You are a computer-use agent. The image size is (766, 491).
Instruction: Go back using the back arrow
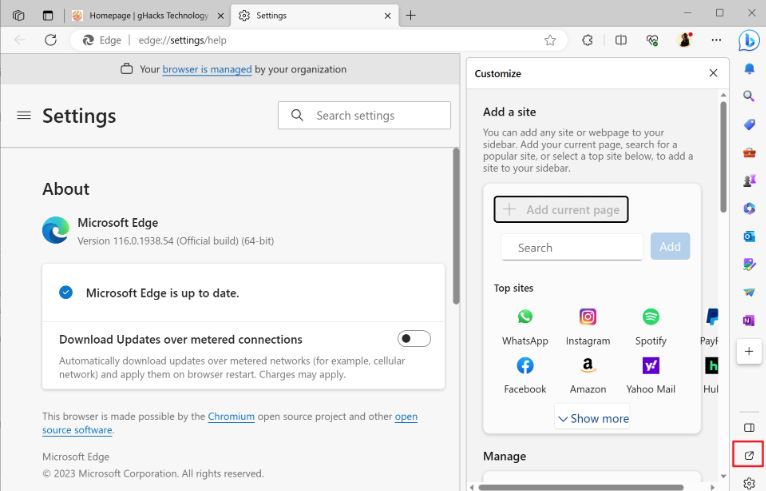(20, 40)
